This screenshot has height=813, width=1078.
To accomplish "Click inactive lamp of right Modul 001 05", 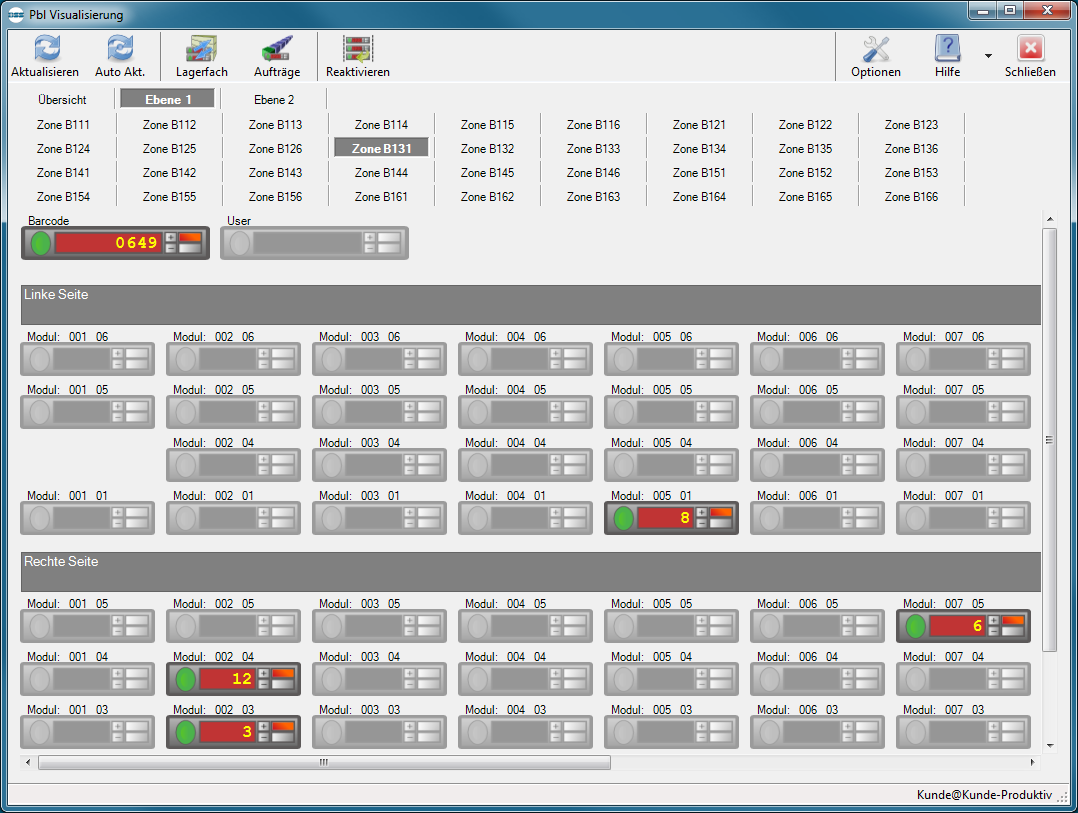I will [x=39, y=626].
